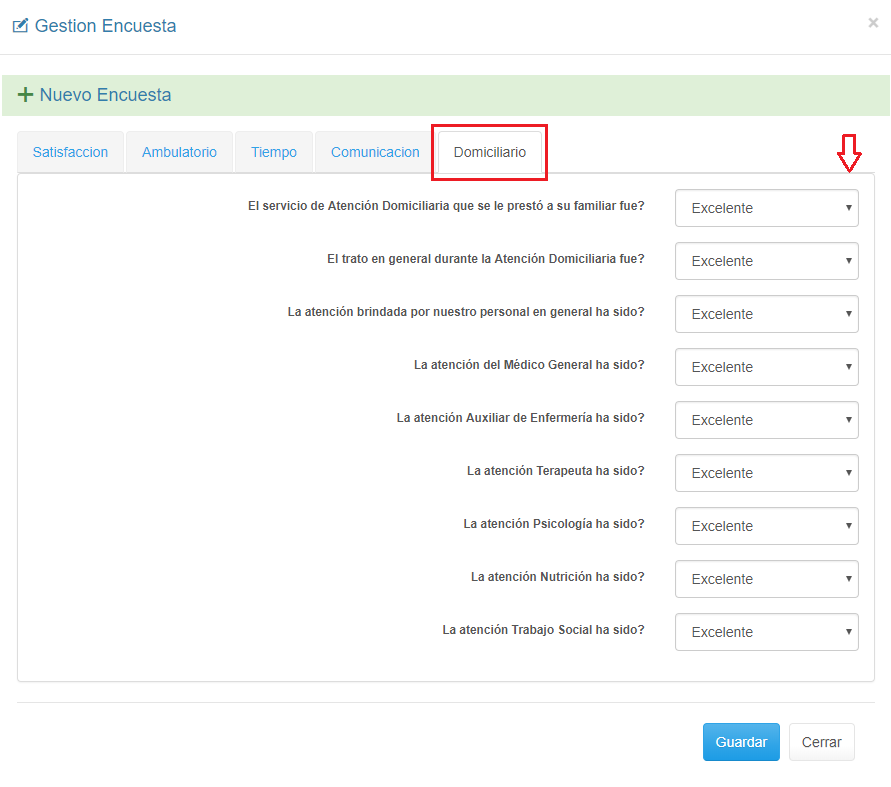
Task: Switch to the Satisfaccion tab
Action: click(70, 152)
